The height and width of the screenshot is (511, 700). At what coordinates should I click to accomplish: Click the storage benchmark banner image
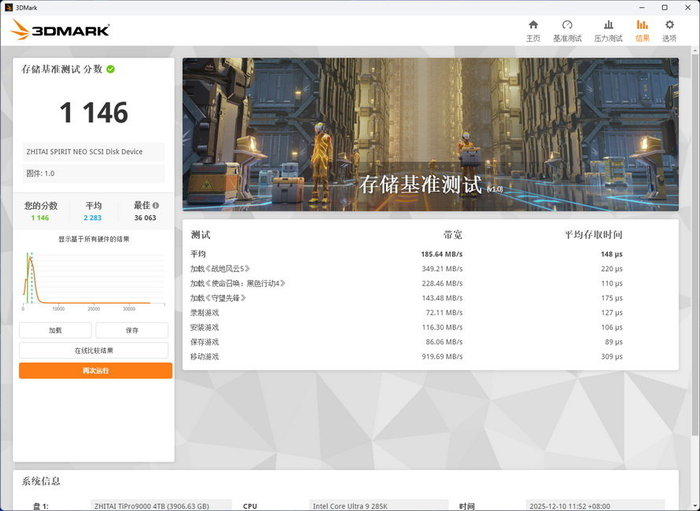[x=430, y=134]
